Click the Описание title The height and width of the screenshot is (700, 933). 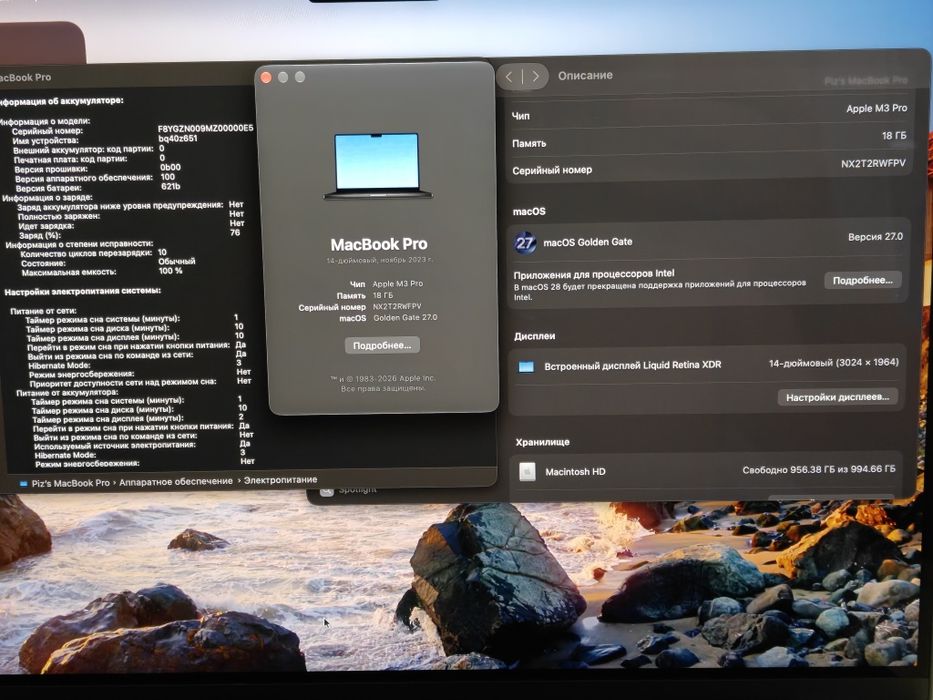[585, 76]
